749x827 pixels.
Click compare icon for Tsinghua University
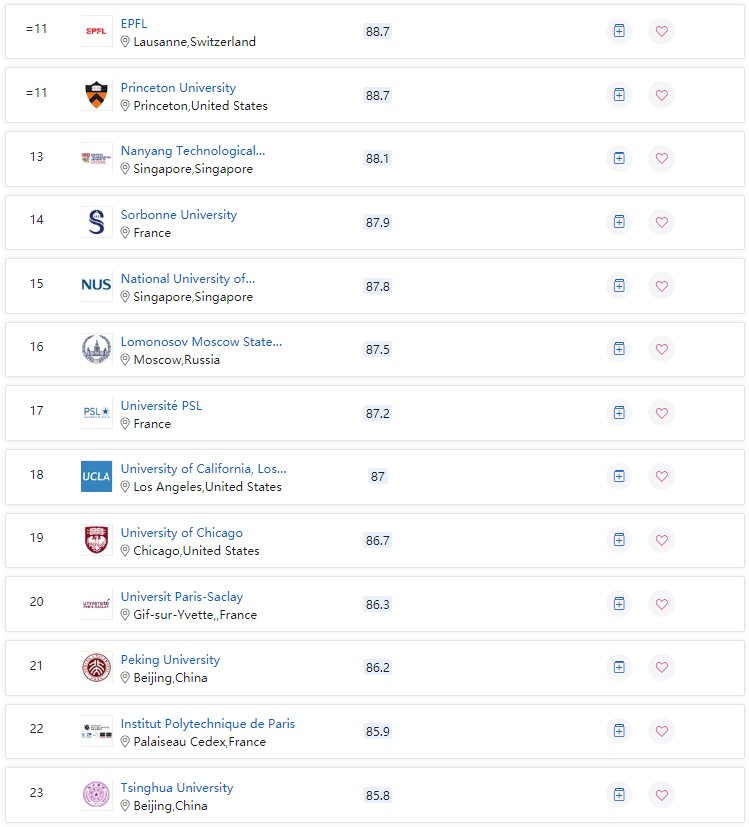coord(619,795)
